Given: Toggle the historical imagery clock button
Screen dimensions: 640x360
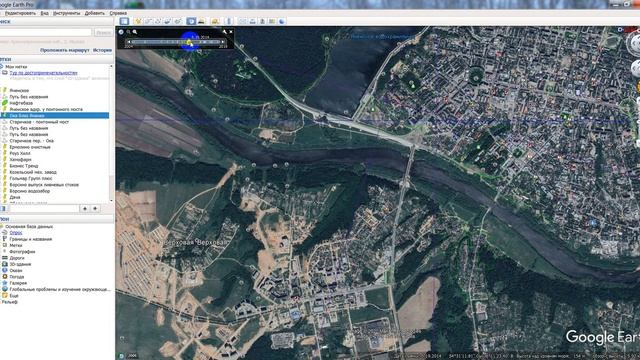Looking at the screenshot, I should coord(191,21).
